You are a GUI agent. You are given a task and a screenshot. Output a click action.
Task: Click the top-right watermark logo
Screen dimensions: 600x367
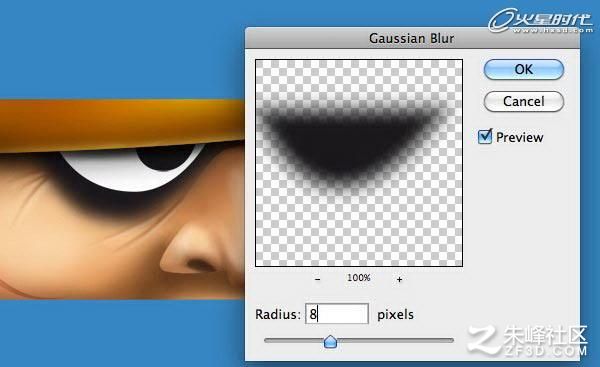(x=540, y=20)
